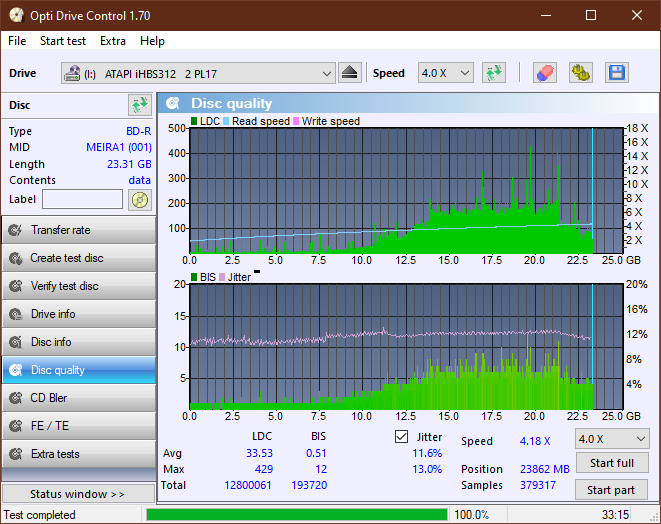Refresh disc info icon in Disc panel
661x524 pixels.
point(140,105)
